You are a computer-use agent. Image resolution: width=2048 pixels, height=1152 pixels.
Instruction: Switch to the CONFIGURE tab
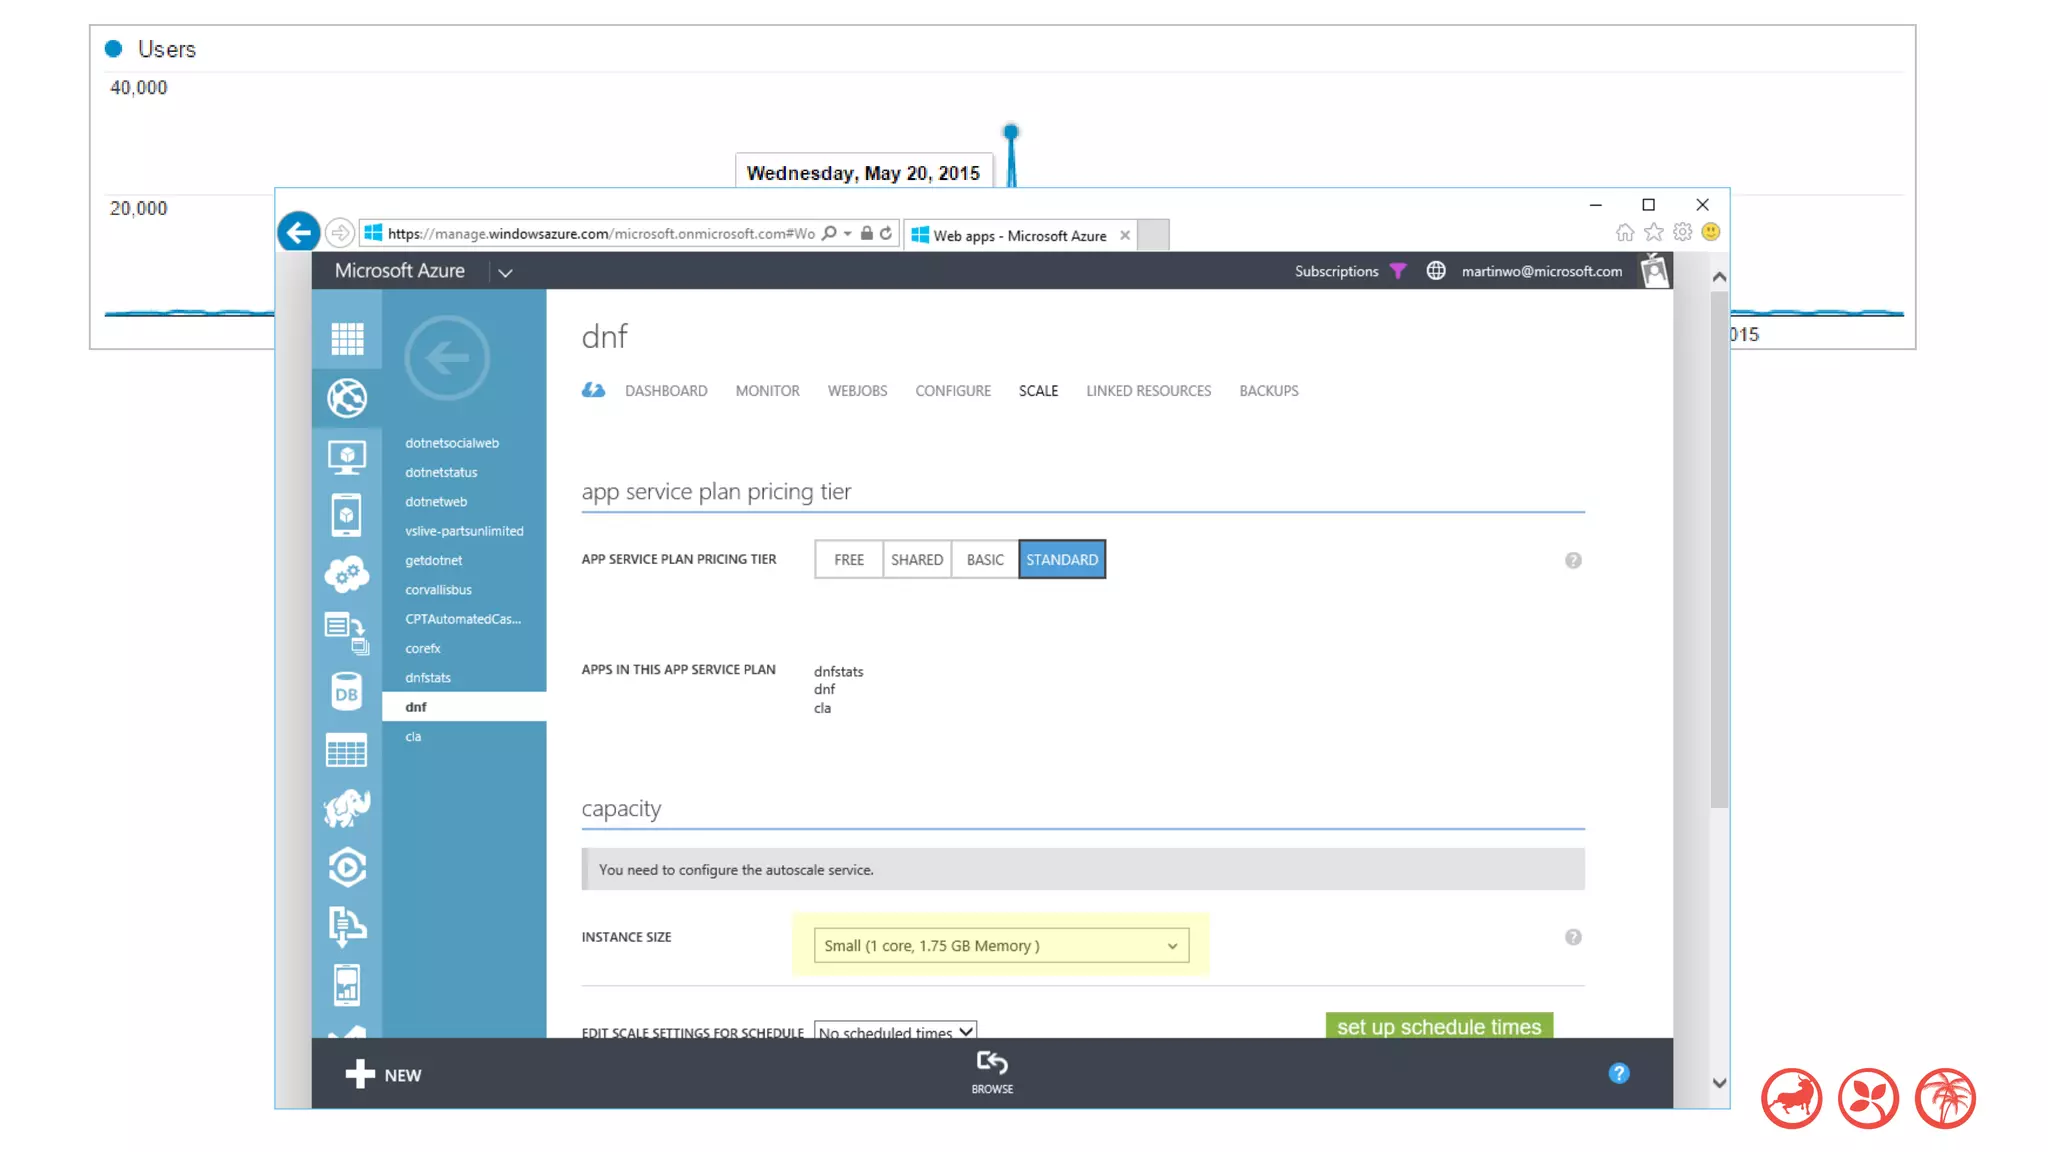tap(952, 391)
